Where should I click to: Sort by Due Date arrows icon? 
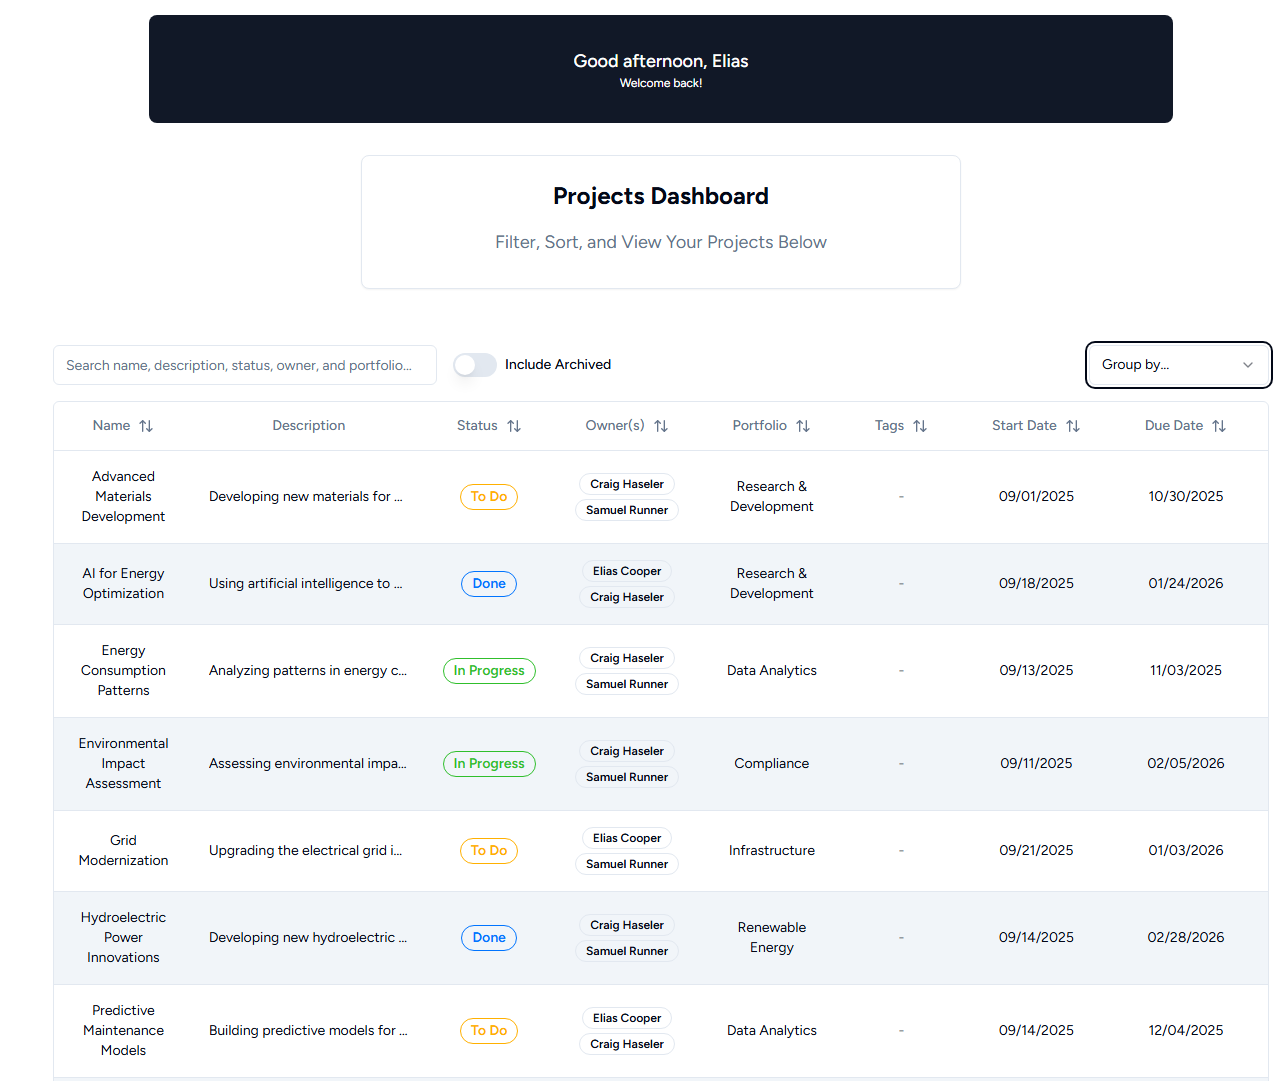(x=1219, y=426)
